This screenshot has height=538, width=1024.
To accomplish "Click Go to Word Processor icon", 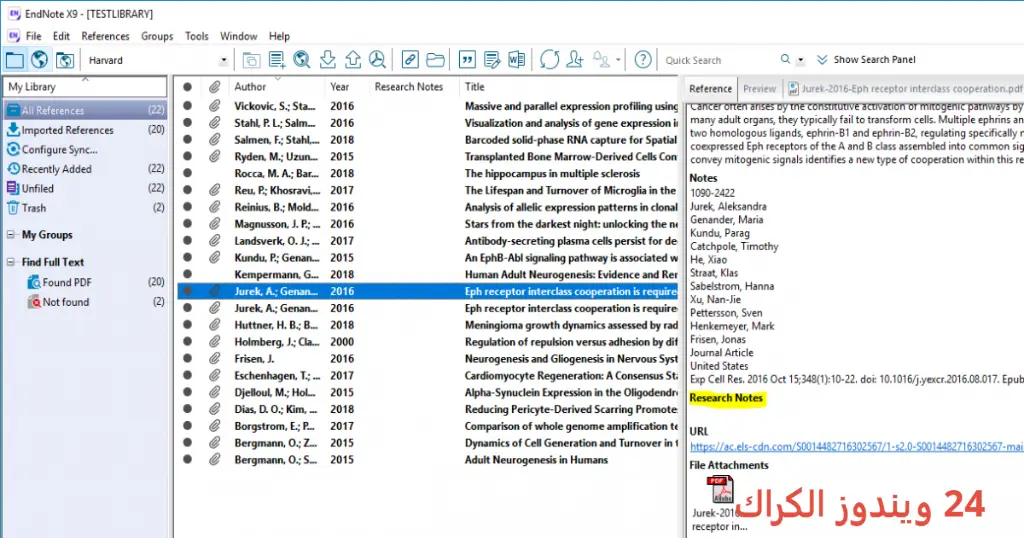I will click(x=517, y=60).
